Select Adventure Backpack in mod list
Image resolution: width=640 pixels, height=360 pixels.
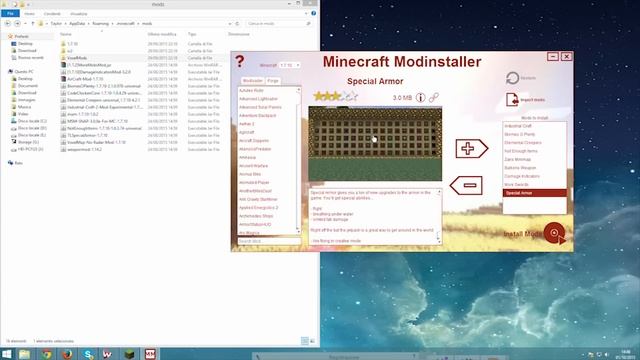point(258,116)
